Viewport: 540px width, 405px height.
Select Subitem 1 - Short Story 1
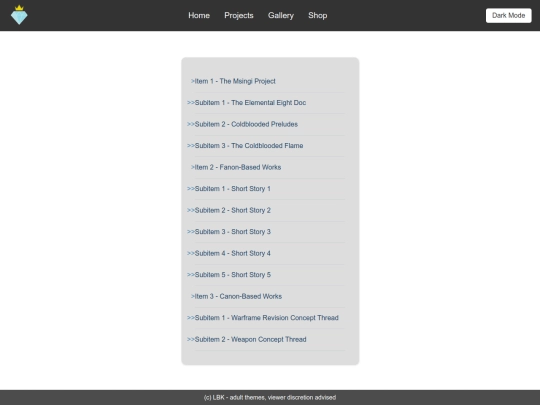232,189
